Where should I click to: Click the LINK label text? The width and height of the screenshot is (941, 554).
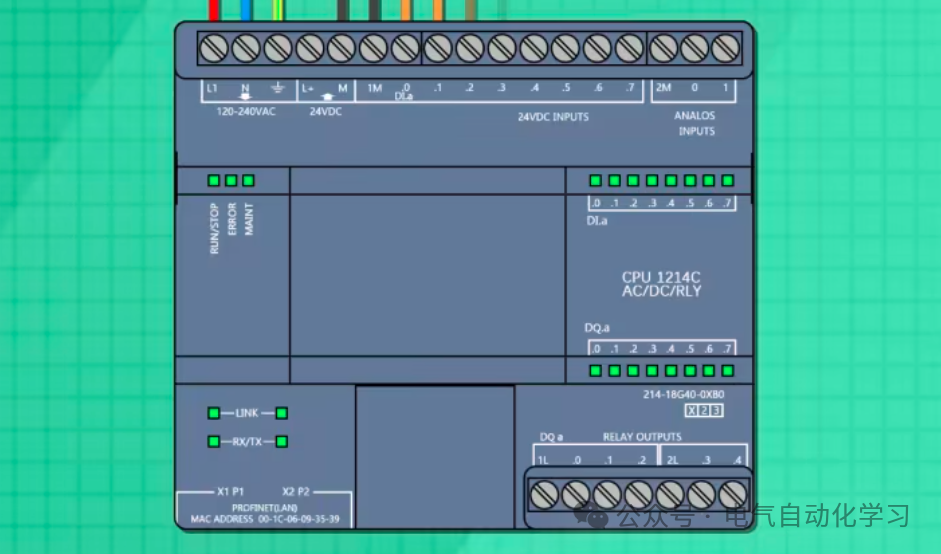pos(247,413)
